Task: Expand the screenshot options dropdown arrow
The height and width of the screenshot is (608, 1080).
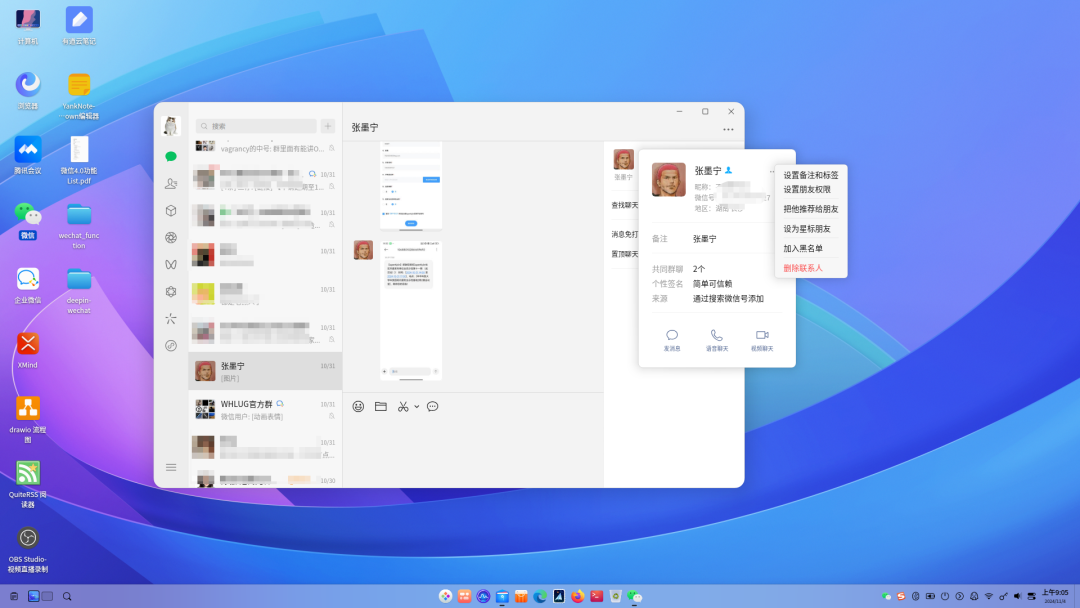Action: pyautogui.click(x=417, y=407)
